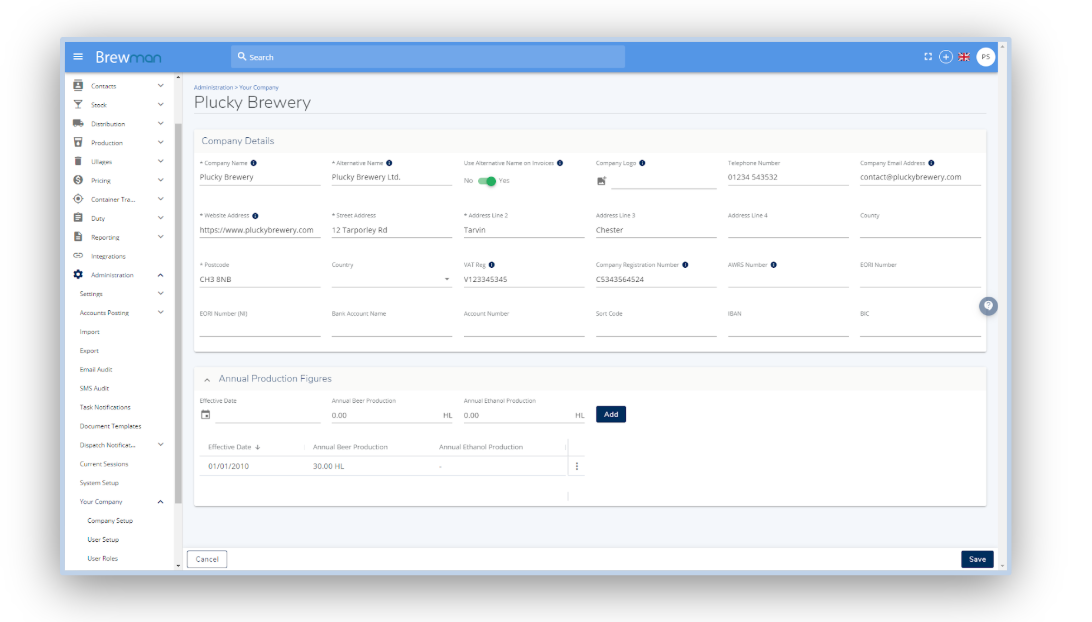Image resolution: width=1092 pixels, height=622 pixels.
Task: Click into the Search field
Action: click(428, 57)
